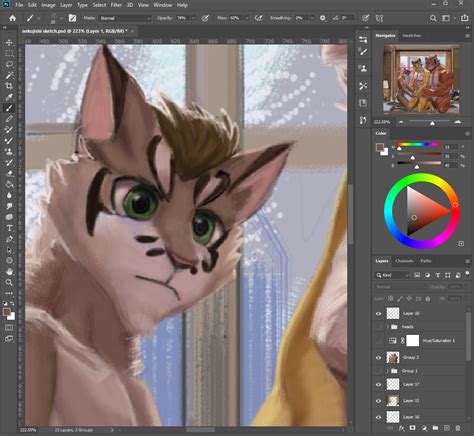The height and width of the screenshot is (436, 474).
Task: Create a new layer group
Action: click(435, 428)
